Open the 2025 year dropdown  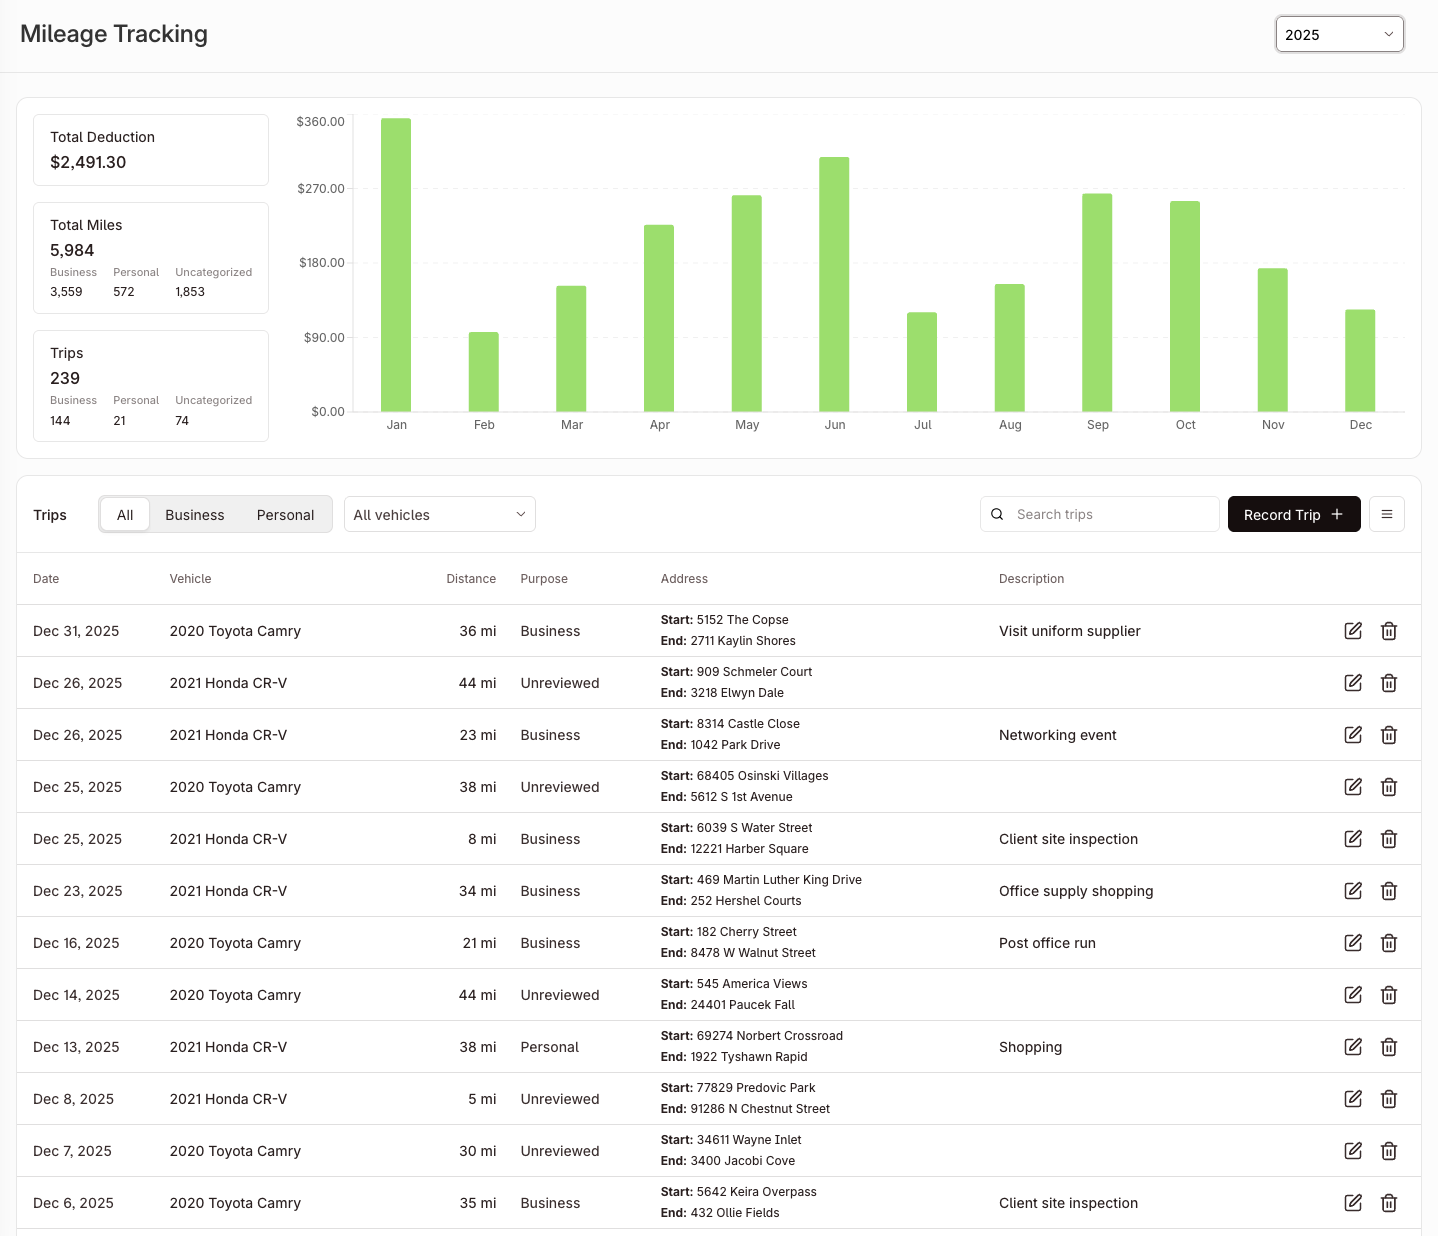[1339, 34]
